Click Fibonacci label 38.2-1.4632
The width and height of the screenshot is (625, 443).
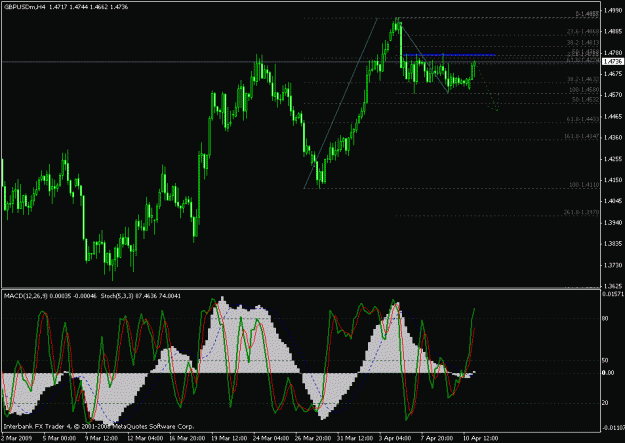583,79
